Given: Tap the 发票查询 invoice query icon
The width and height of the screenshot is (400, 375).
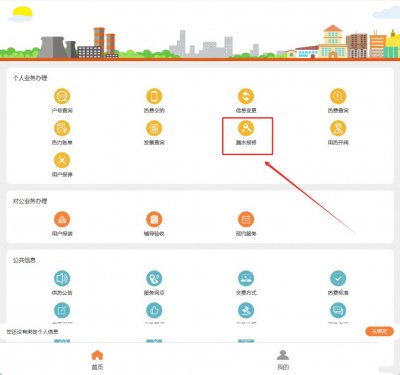Looking at the screenshot, I should (154, 128).
